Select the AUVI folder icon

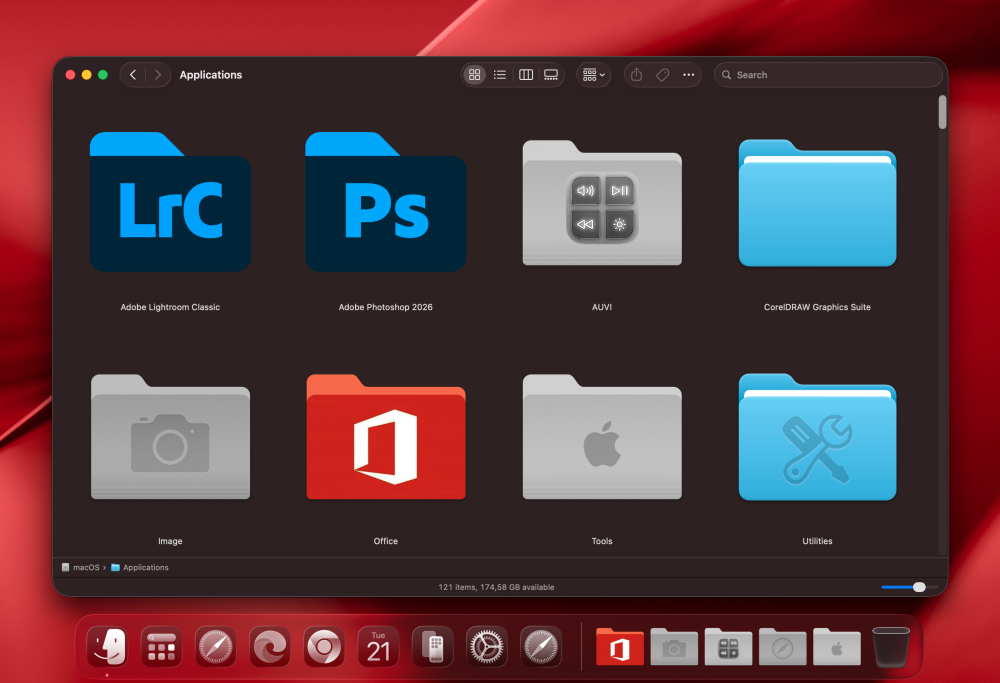[x=602, y=203]
